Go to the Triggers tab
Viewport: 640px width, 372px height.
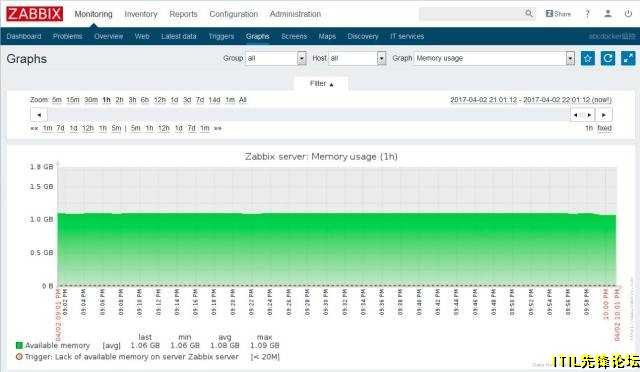(x=221, y=36)
